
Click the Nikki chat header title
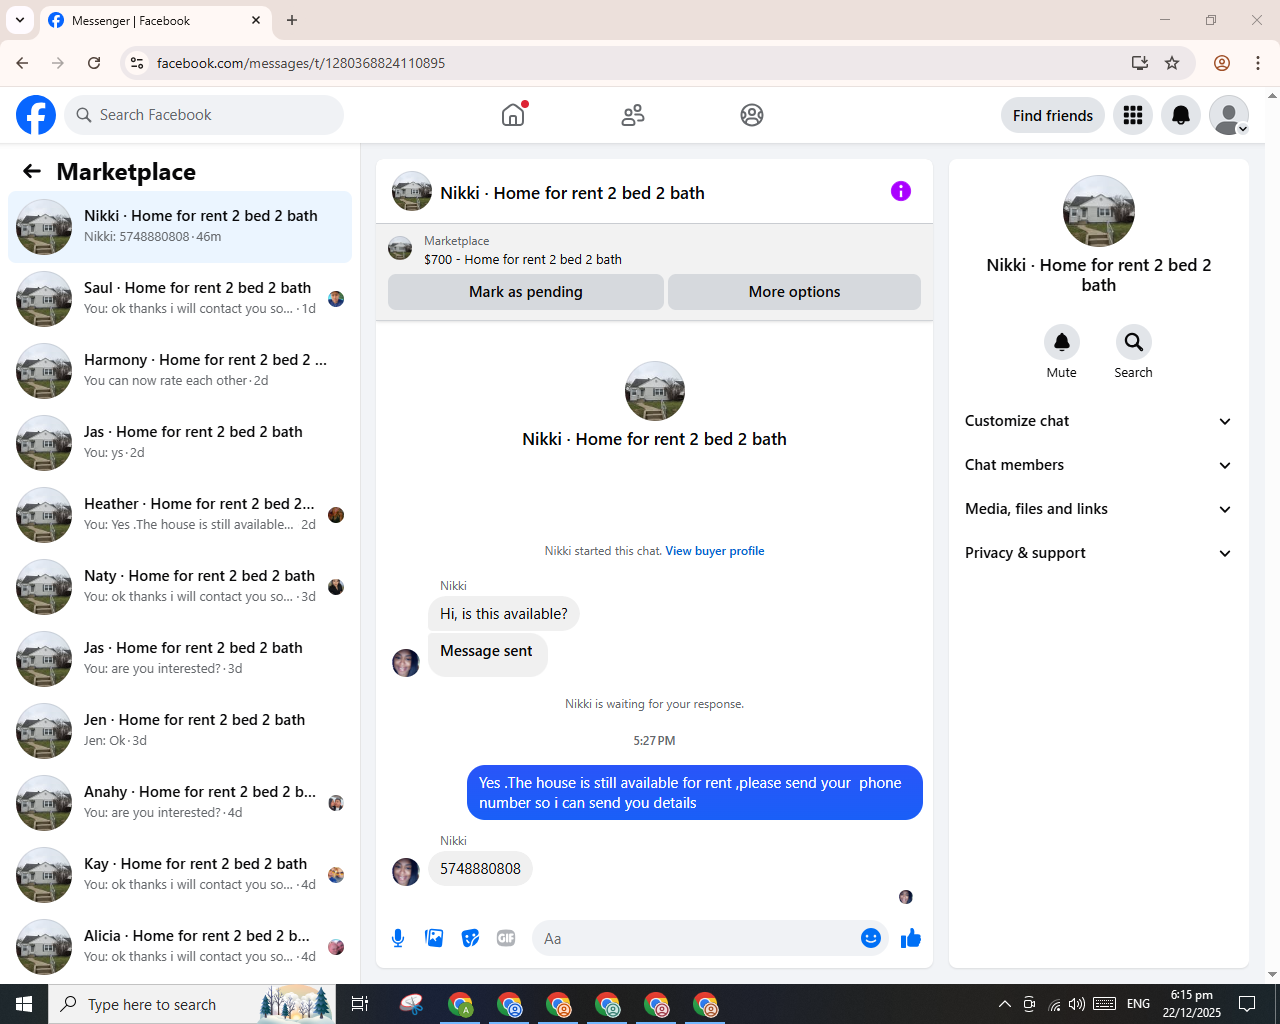click(x=572, y=193)
